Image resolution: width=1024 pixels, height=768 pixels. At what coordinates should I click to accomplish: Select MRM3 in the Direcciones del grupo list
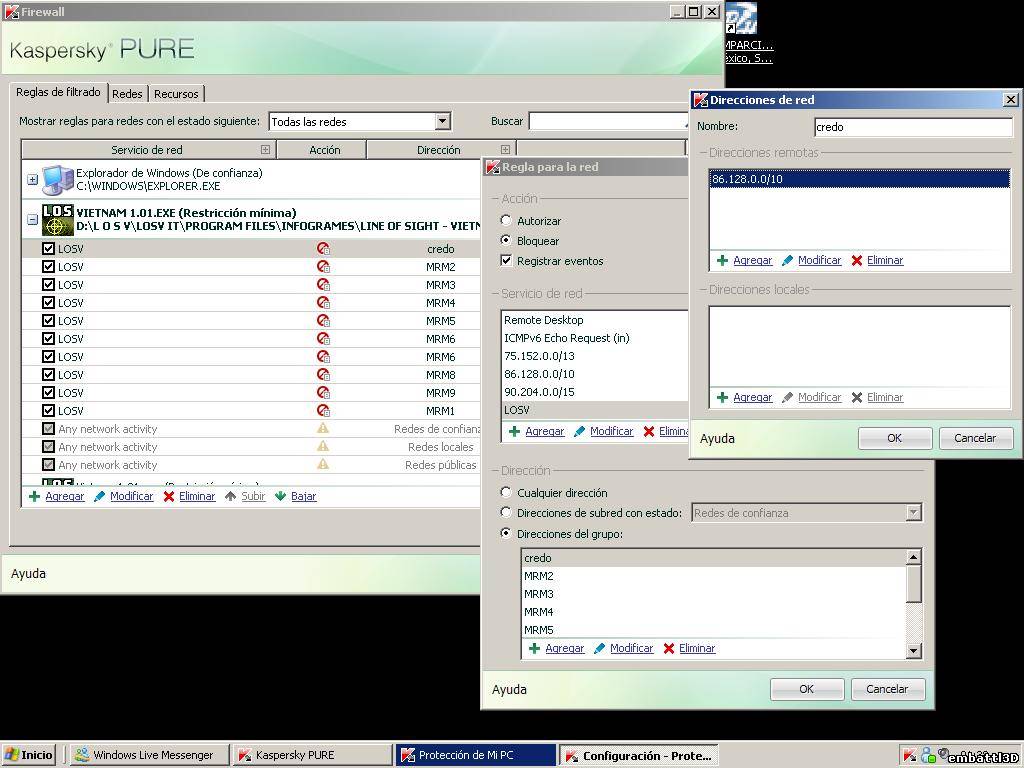point(714,594)
